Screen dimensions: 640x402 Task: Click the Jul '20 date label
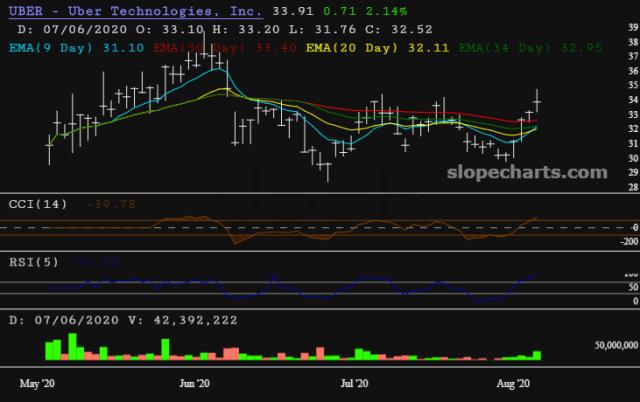[x=355, y=382]
